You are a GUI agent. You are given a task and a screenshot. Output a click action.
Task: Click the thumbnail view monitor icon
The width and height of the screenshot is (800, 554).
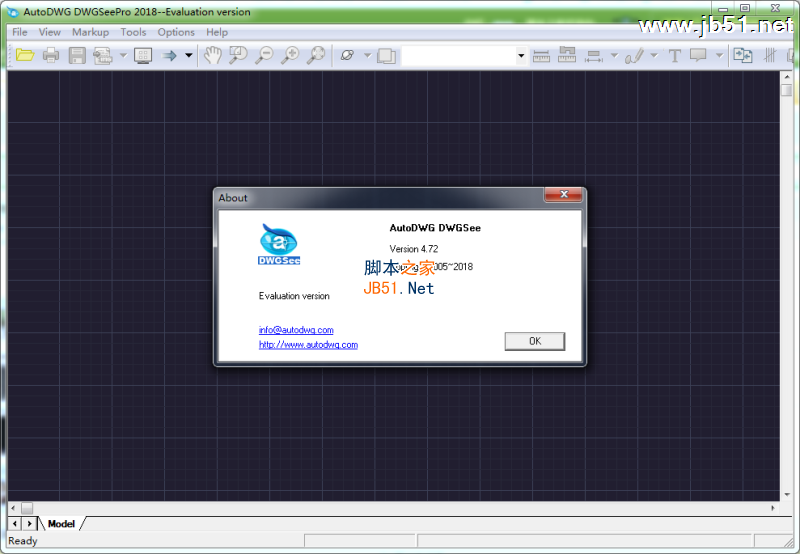(x=143, y=55)
